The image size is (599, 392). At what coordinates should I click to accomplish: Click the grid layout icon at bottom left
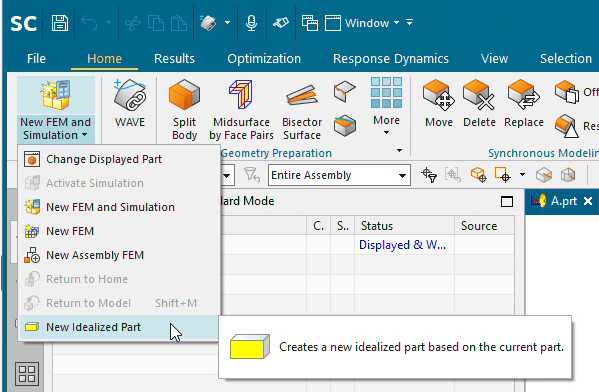(x=27, y=374)
